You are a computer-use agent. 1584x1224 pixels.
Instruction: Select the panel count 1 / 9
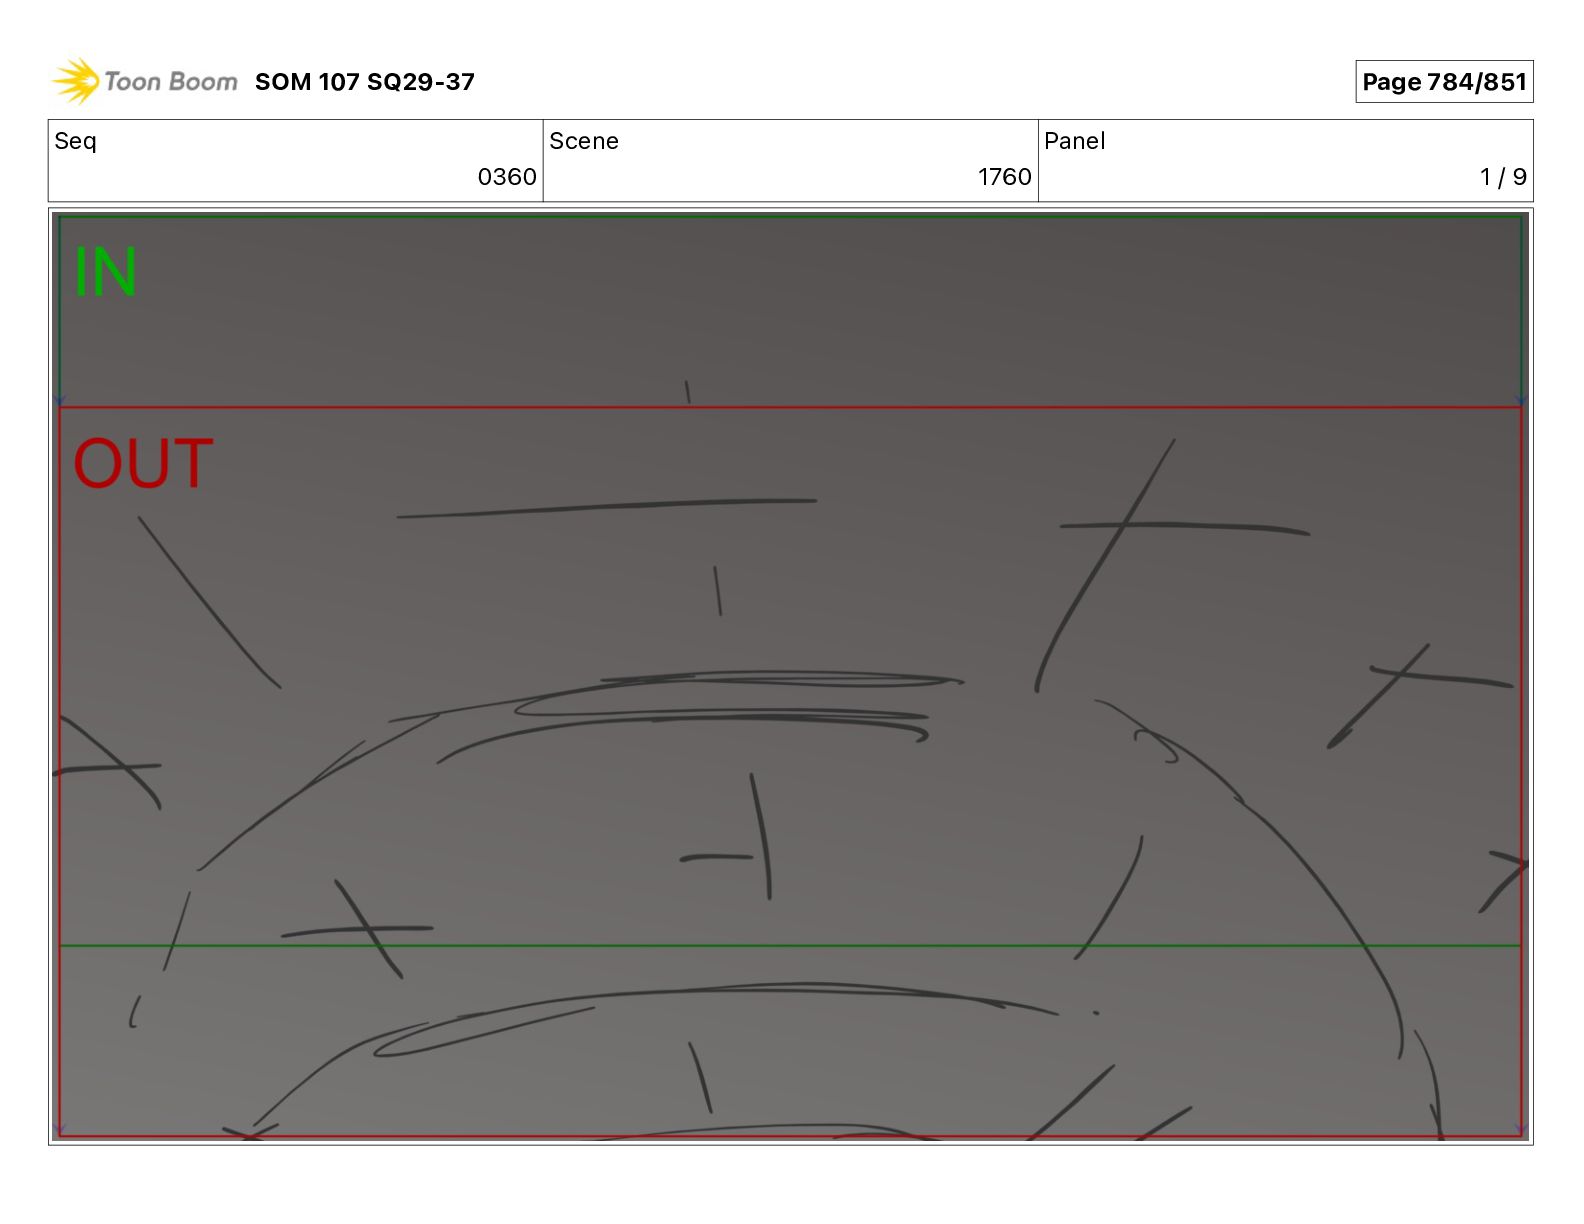point(1503,177)
